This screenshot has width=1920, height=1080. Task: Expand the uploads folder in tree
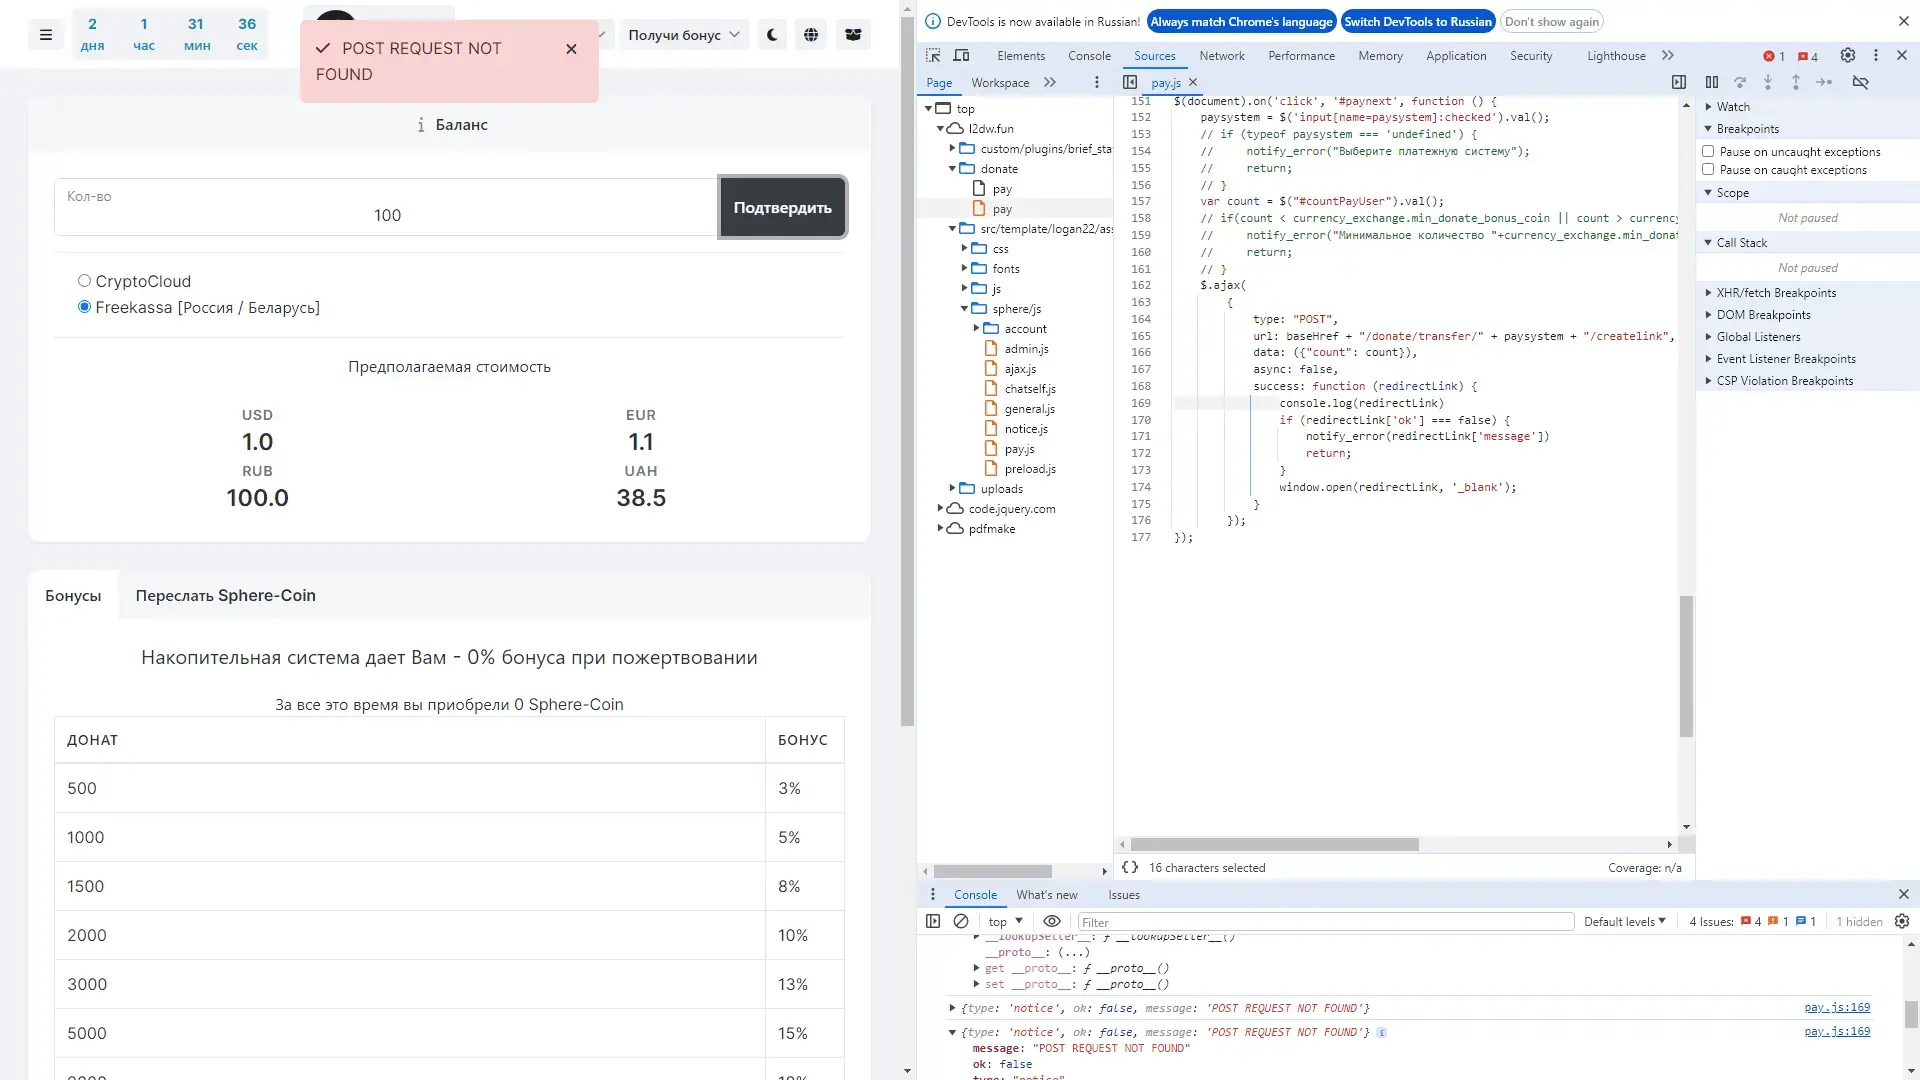click(952, 489)
